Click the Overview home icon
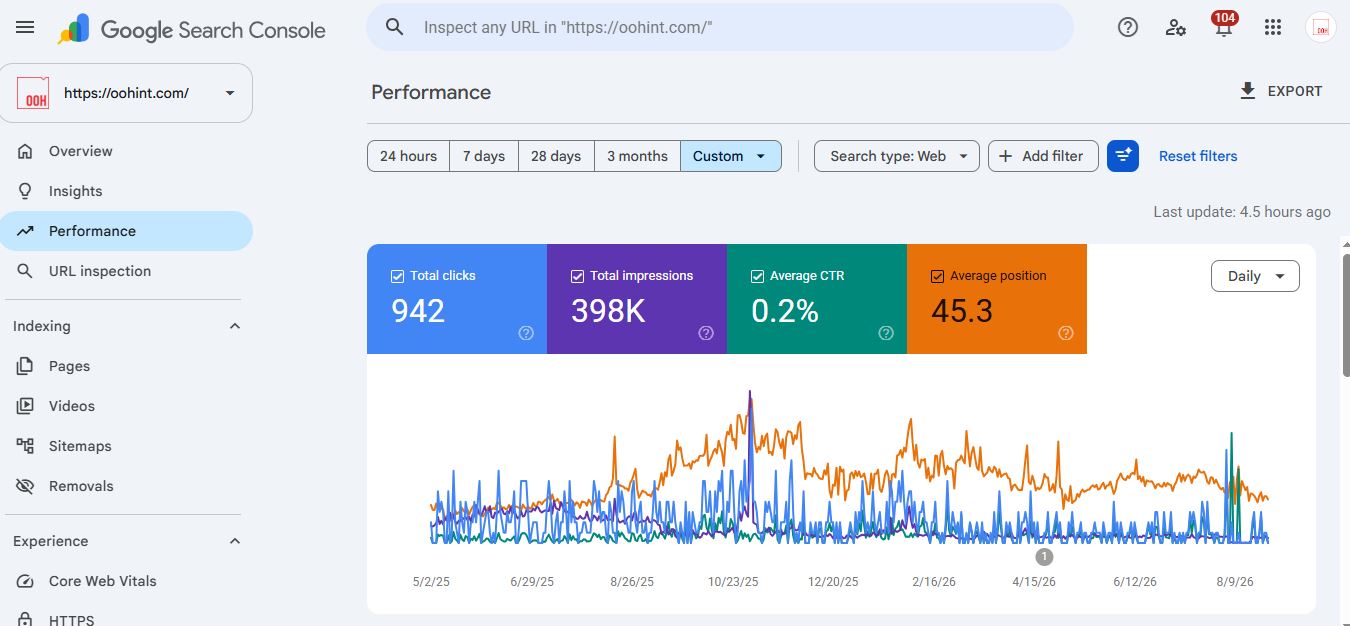 (26, 151)
